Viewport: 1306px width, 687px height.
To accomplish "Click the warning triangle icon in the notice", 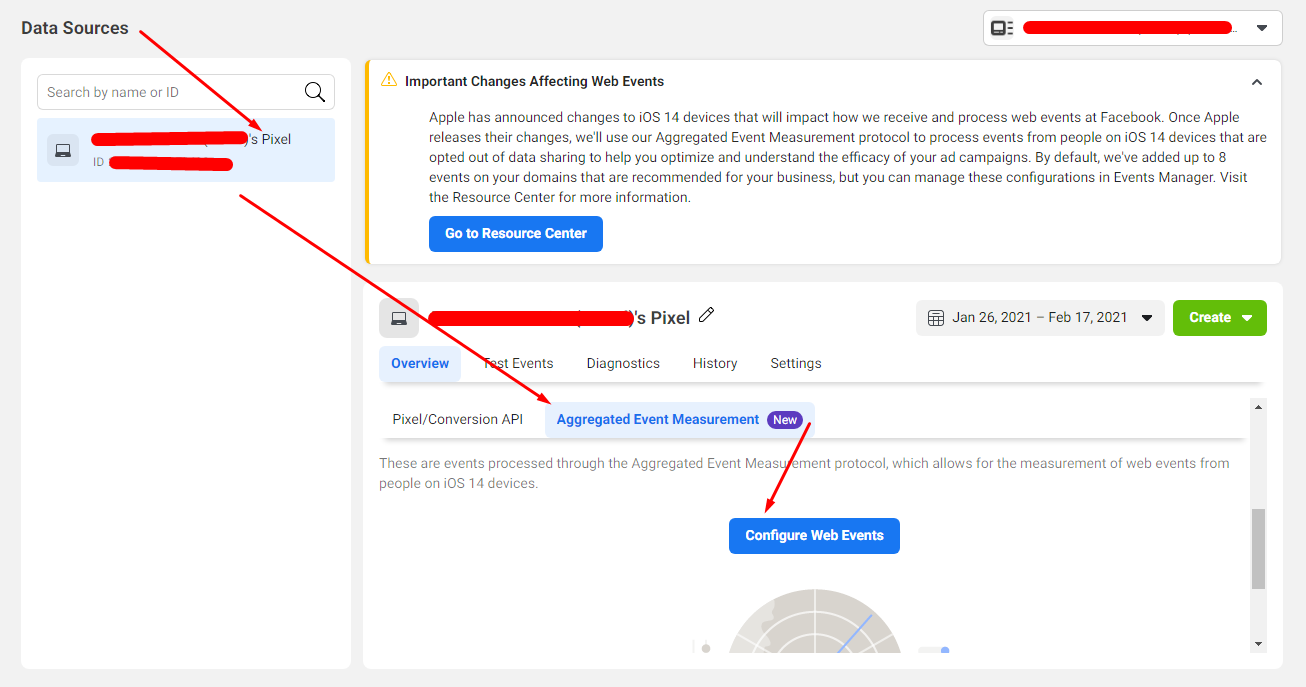I will [389, 80].
